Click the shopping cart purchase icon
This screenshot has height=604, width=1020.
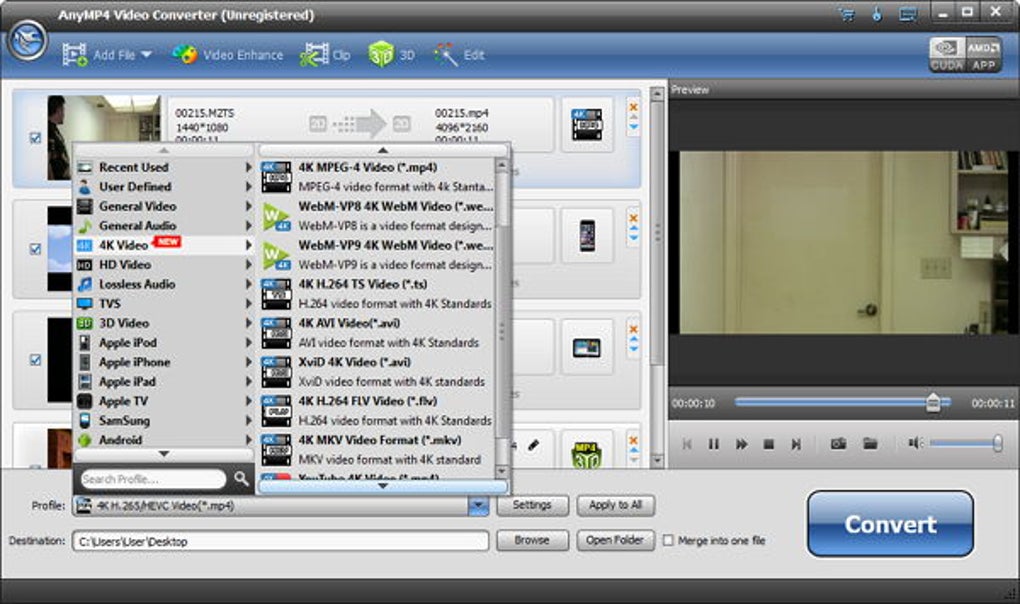[847, 14]
